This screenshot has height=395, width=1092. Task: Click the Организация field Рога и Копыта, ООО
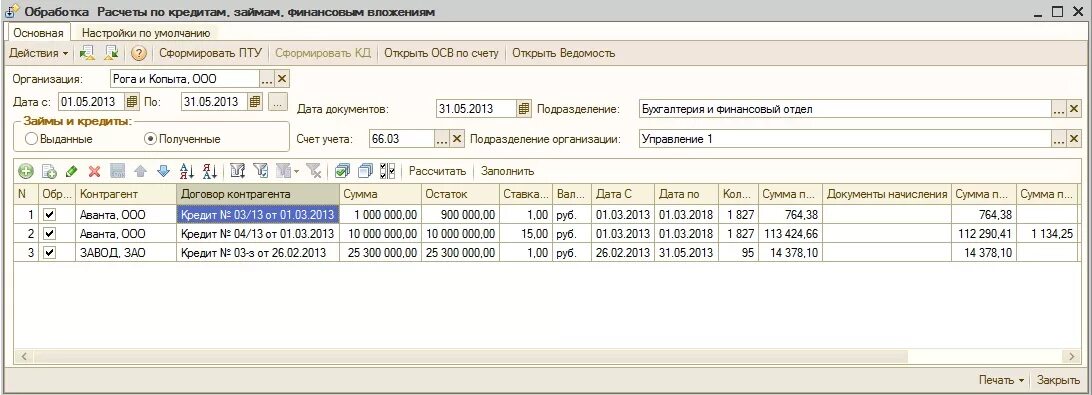click(185, 79)
